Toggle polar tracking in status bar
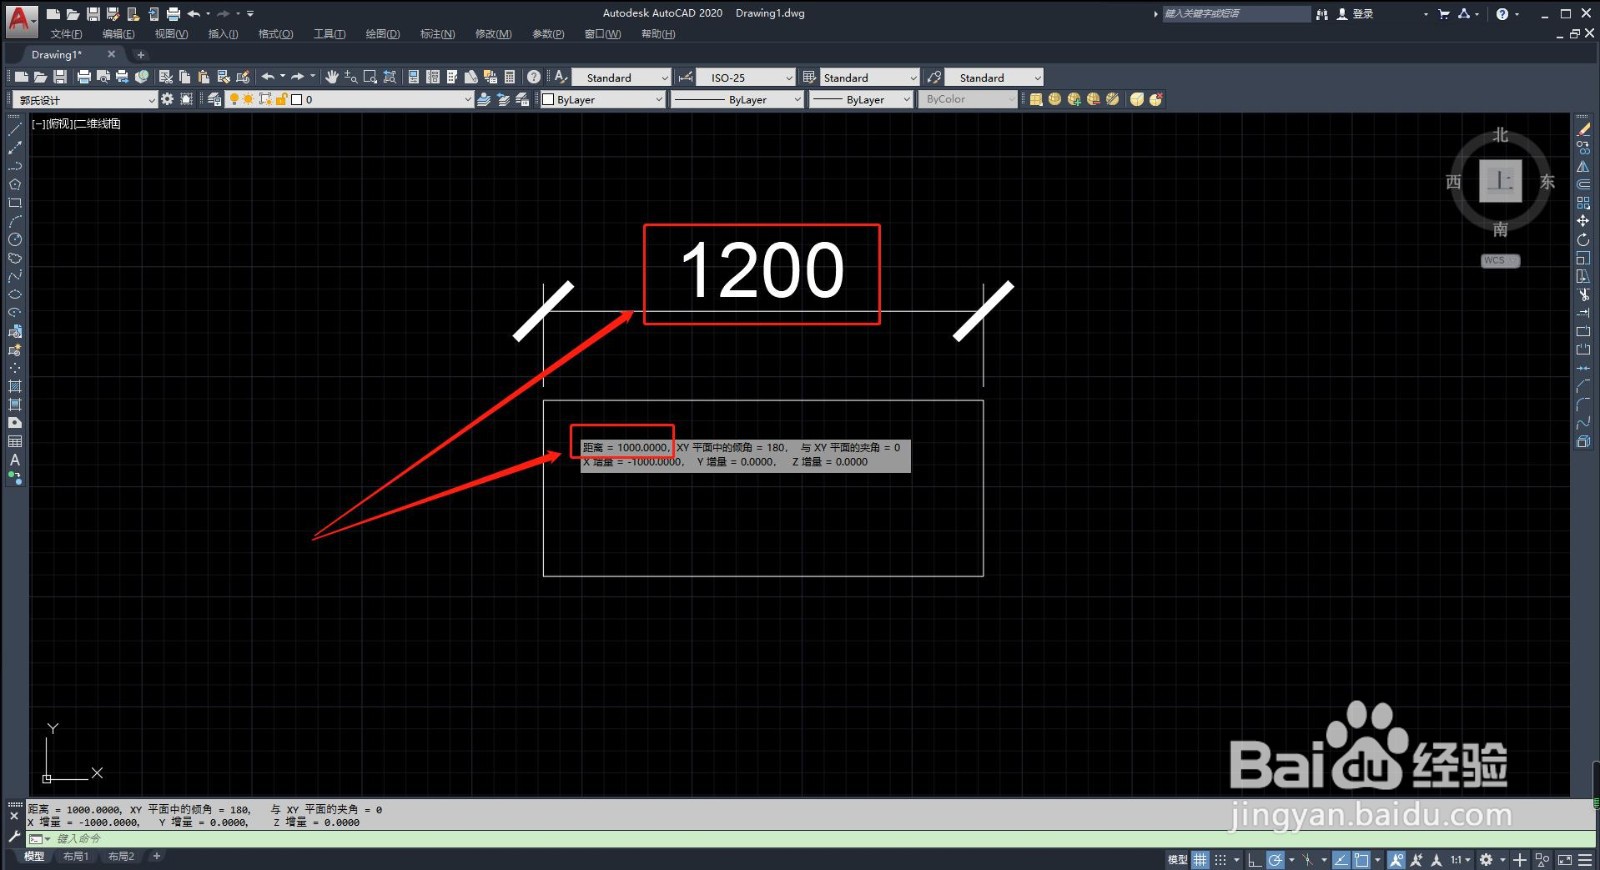Viewport: 1600px width, 870px height. coord(1275,860)
